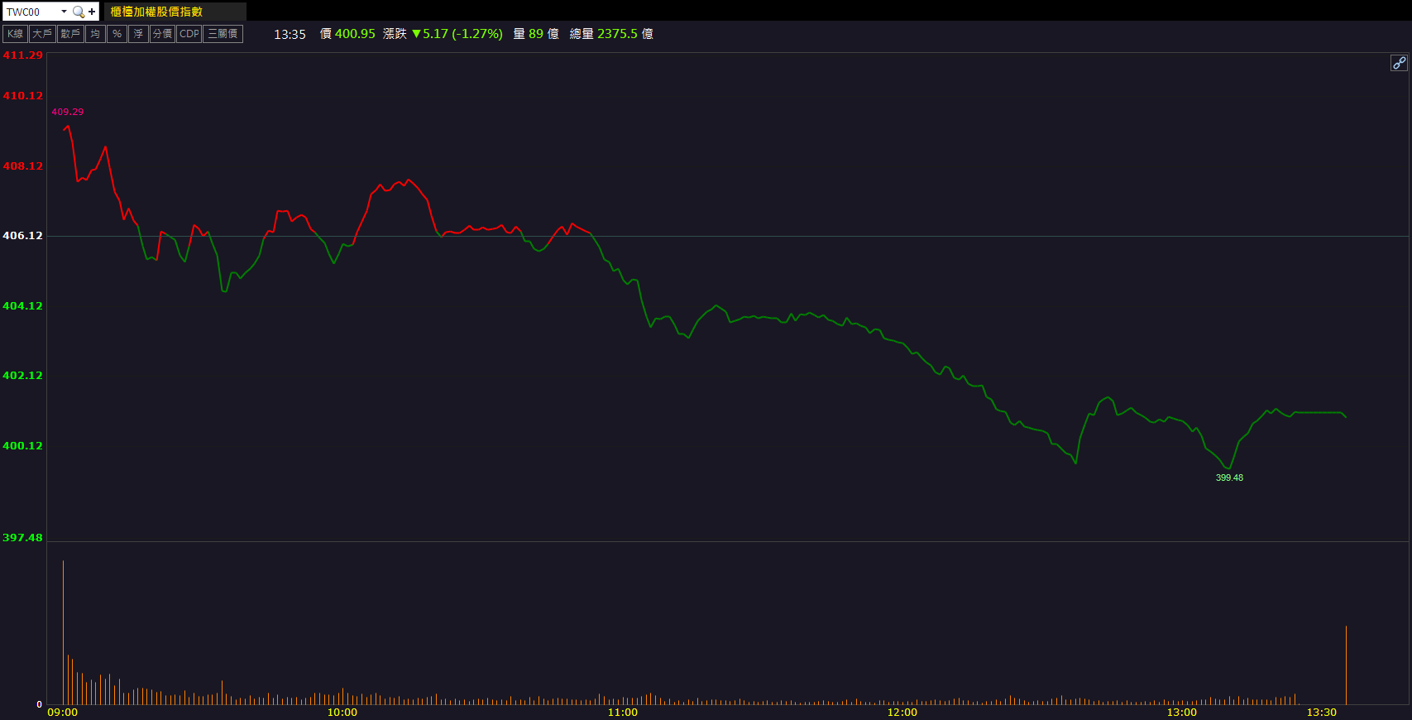Click the chart link icon at top right
1412x720 pixels.
point(1399,63)
